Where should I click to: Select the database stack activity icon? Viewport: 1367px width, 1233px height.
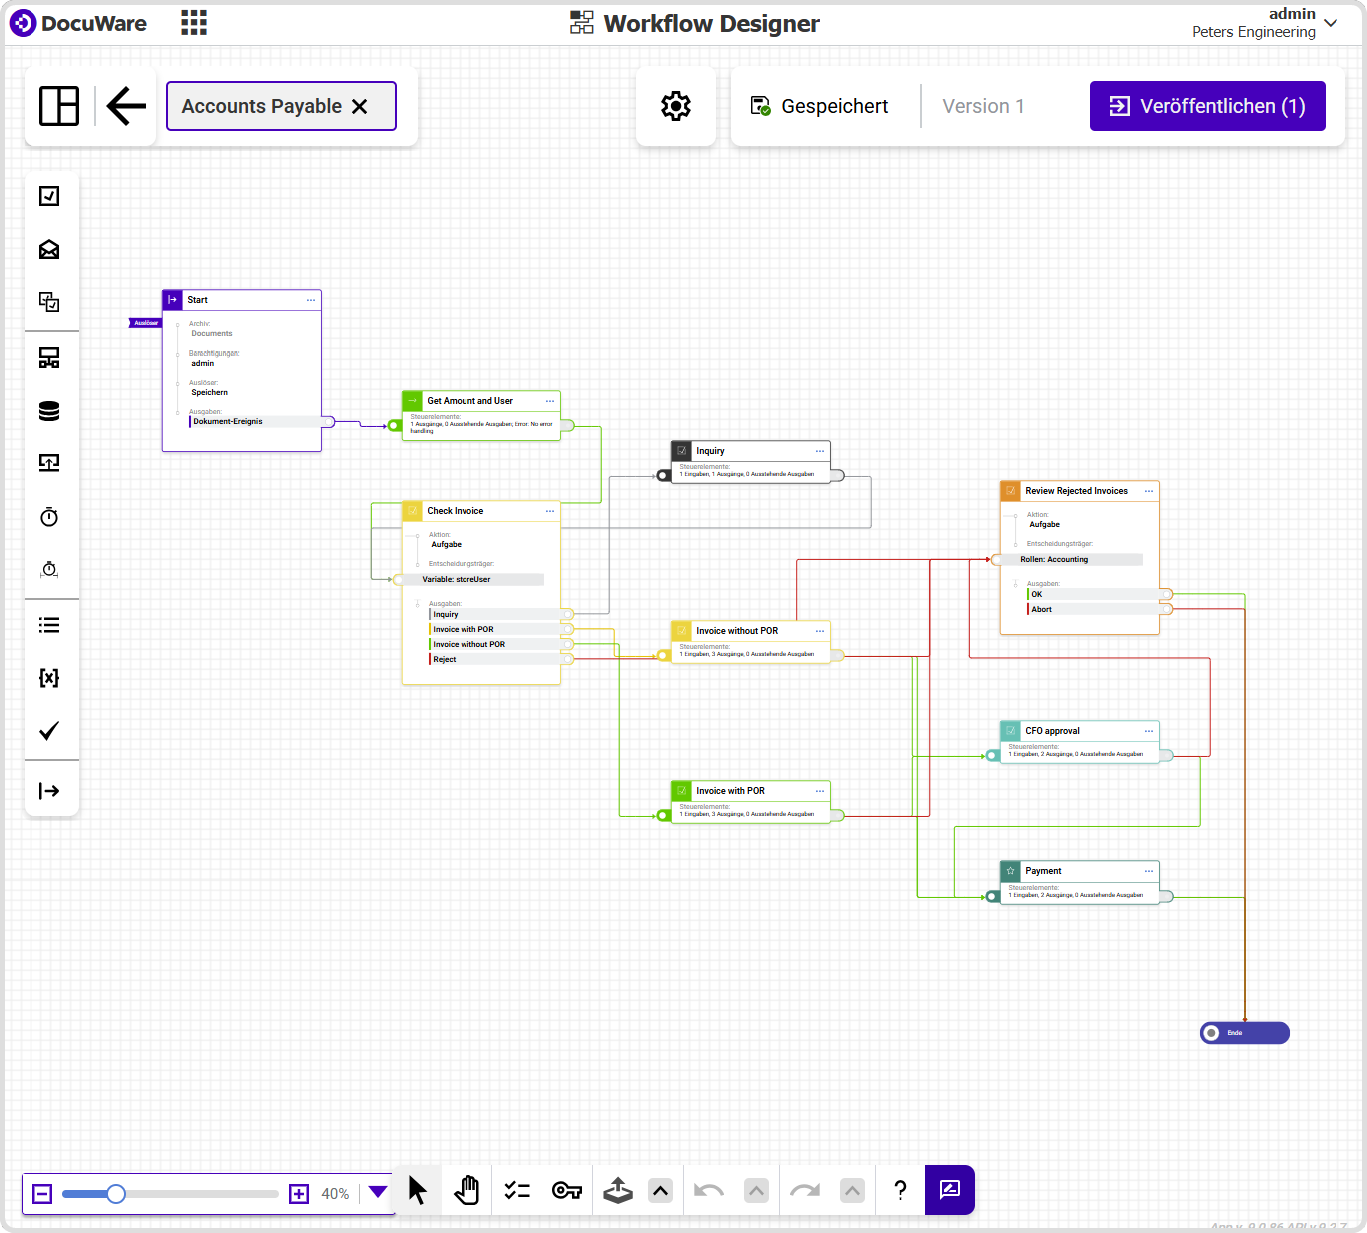(49, 411)
